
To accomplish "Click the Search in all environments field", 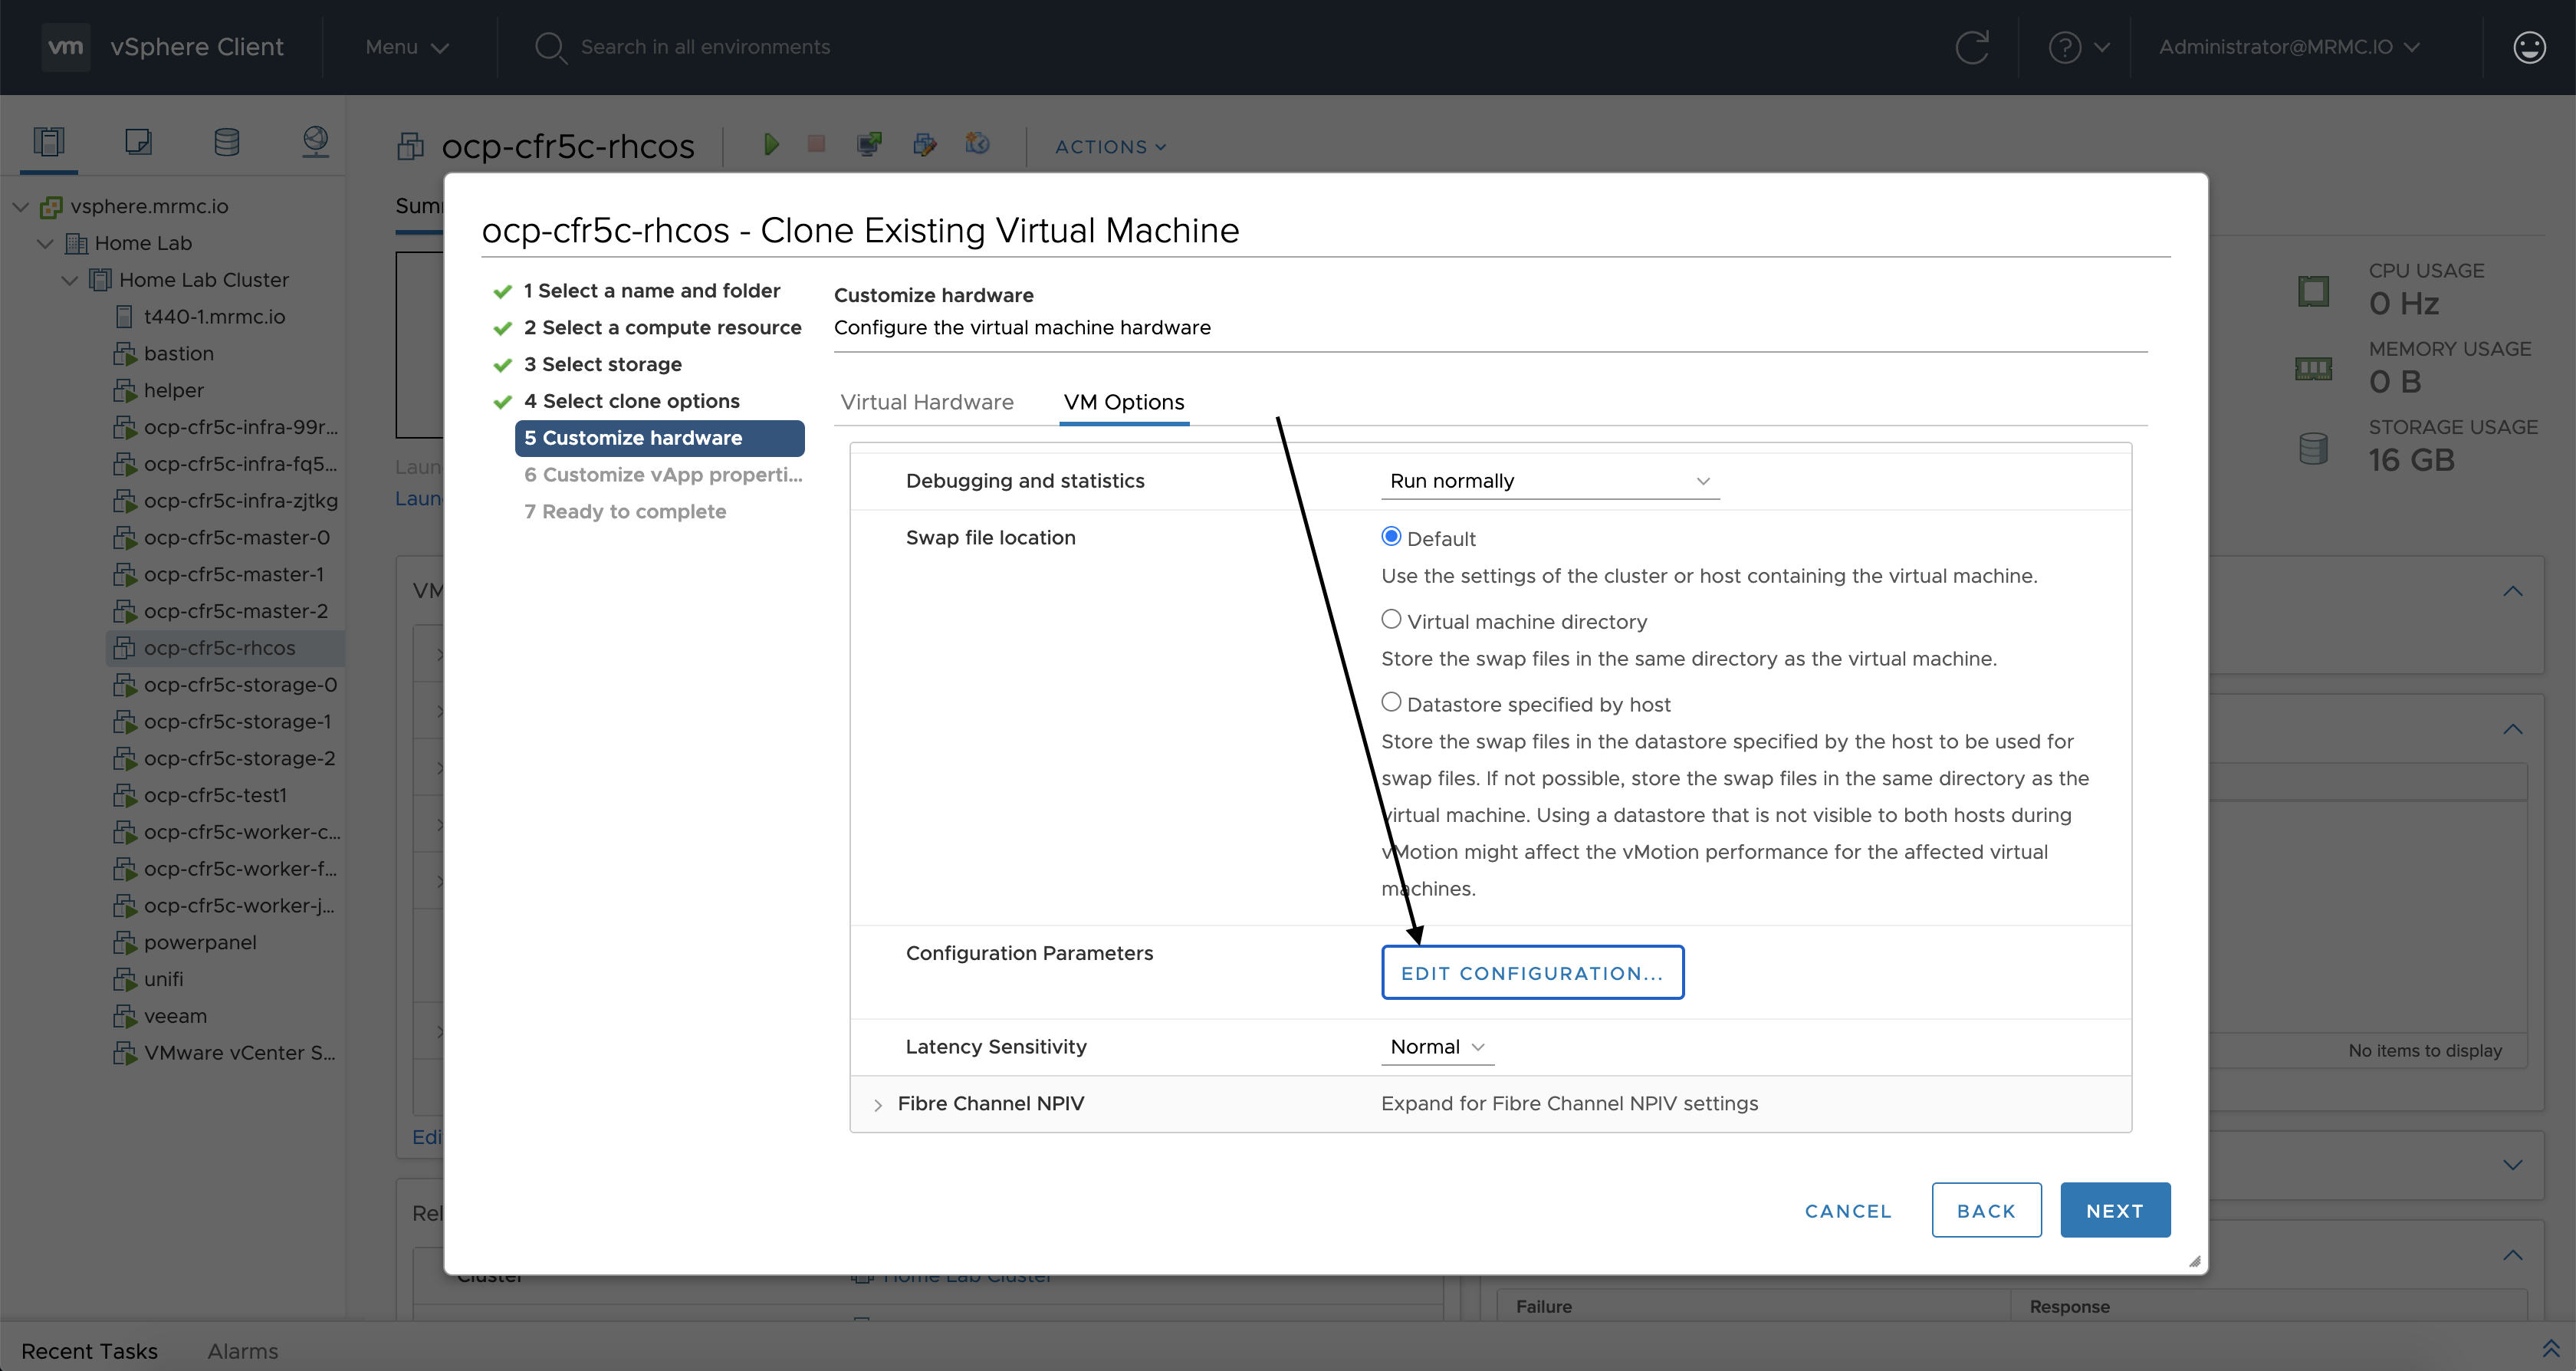I will [707, 47].
